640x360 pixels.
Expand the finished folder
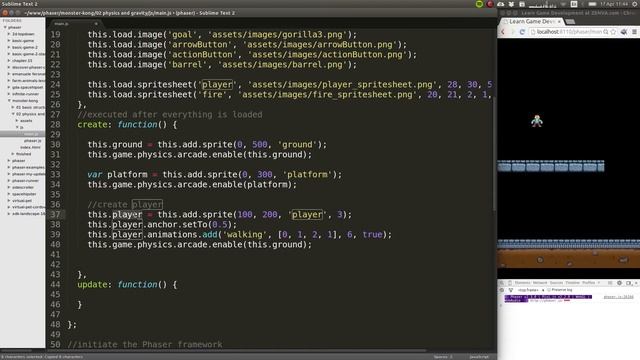[x=13, y=154]
